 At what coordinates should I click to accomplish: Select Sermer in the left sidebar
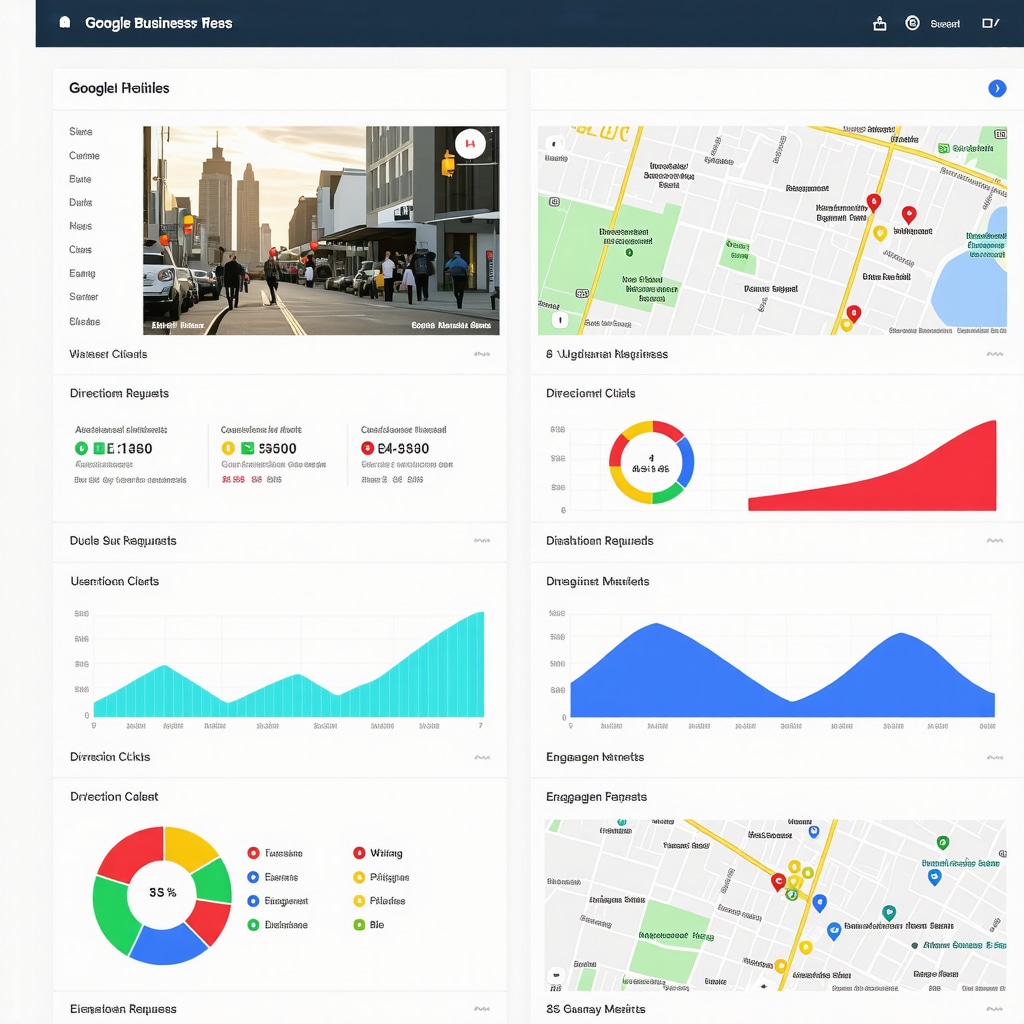click(x=84, y=296)
